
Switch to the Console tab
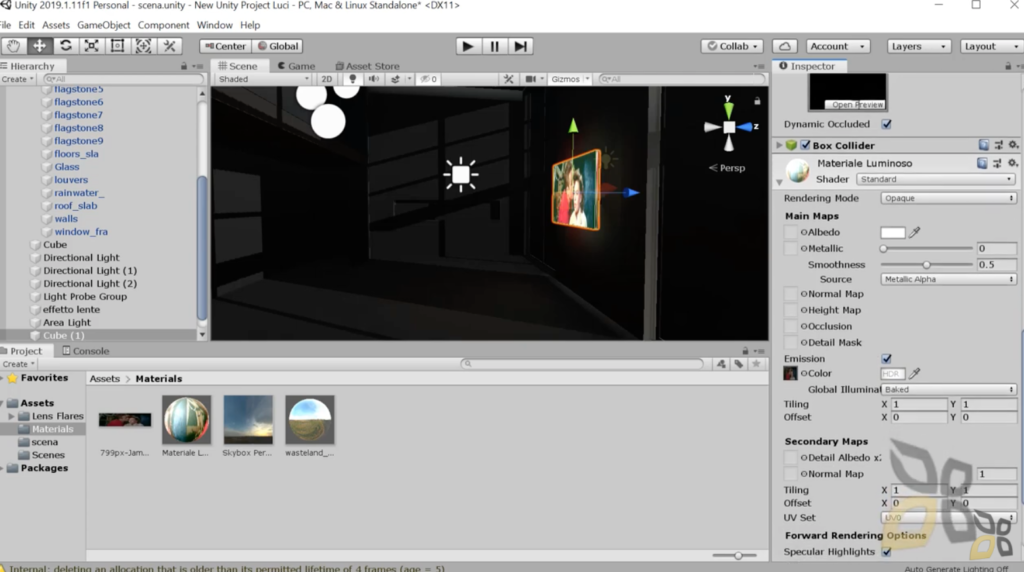coord(86,351)
